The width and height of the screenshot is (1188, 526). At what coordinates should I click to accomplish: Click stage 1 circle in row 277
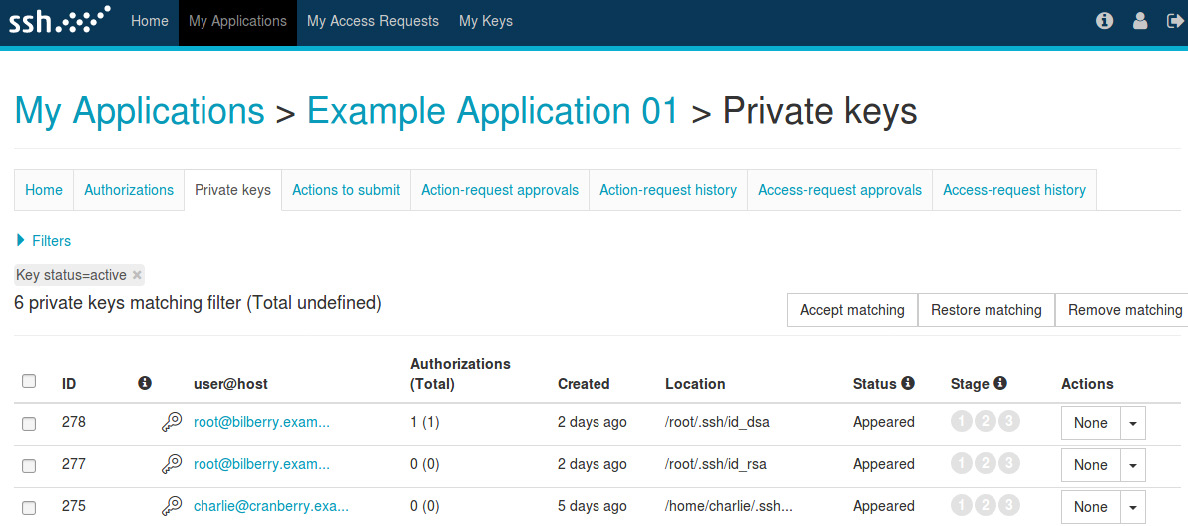click(961, 463)
